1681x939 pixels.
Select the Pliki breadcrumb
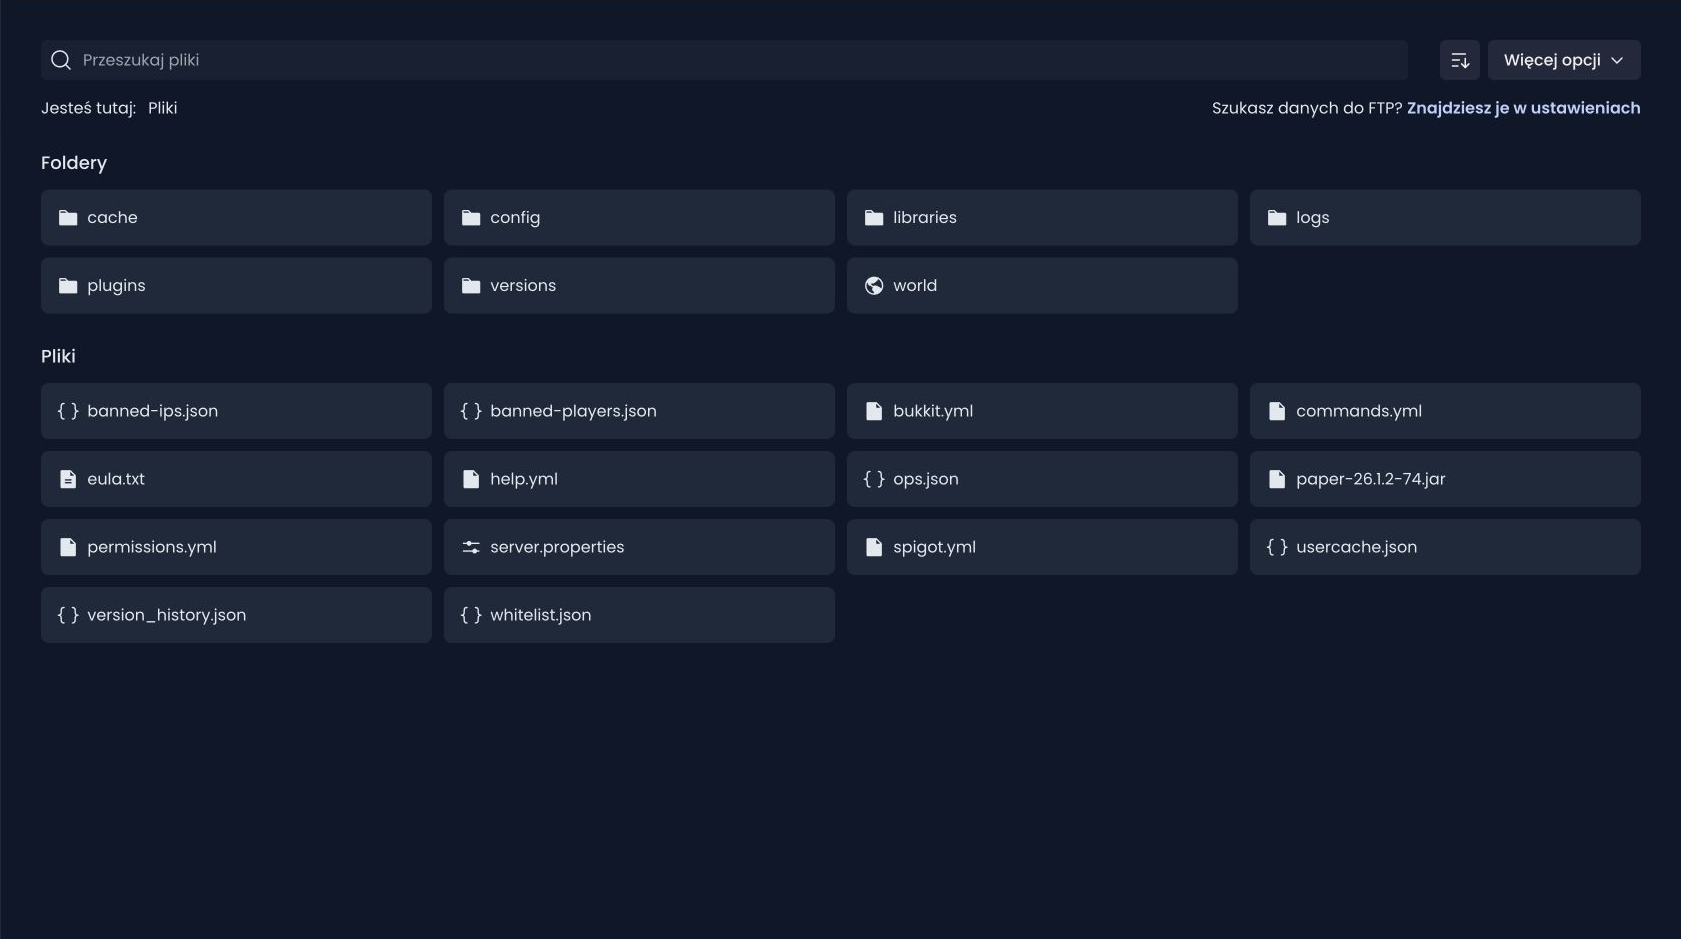coord(162,108)
